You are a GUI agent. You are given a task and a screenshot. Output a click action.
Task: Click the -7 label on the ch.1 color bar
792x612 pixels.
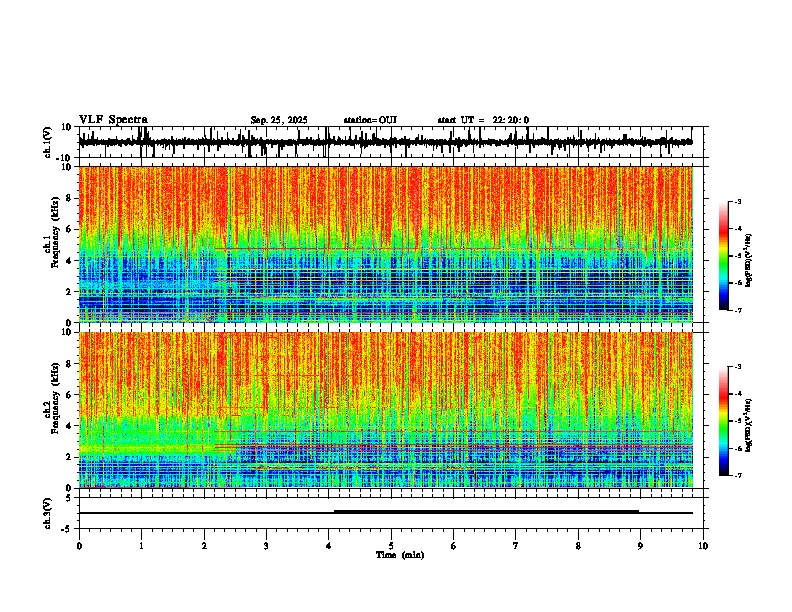737,310
